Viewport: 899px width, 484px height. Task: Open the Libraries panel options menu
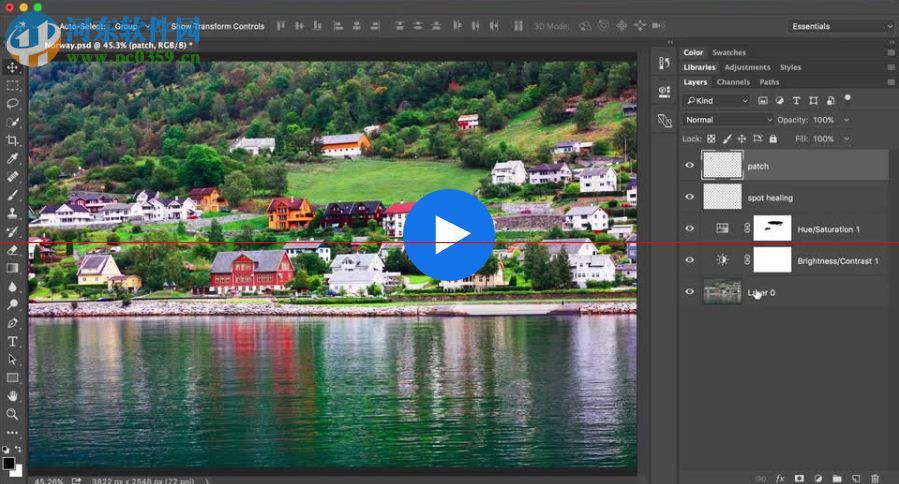pos(891,67)
